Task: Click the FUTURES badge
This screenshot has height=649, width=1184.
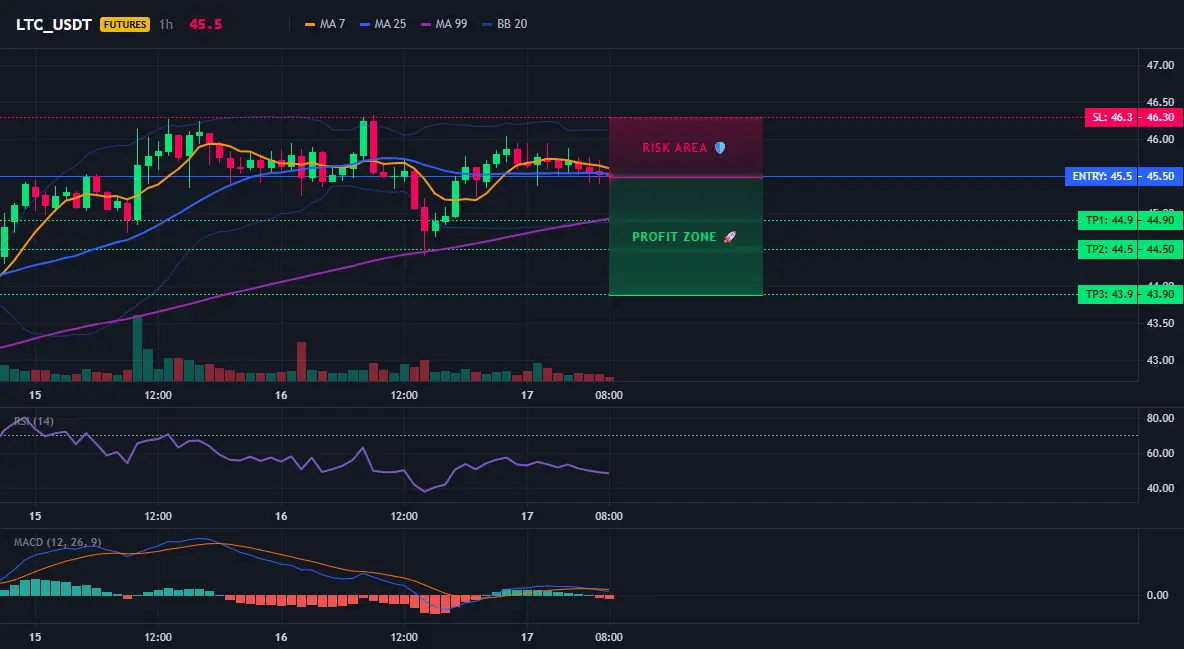Action: point(125,24)
